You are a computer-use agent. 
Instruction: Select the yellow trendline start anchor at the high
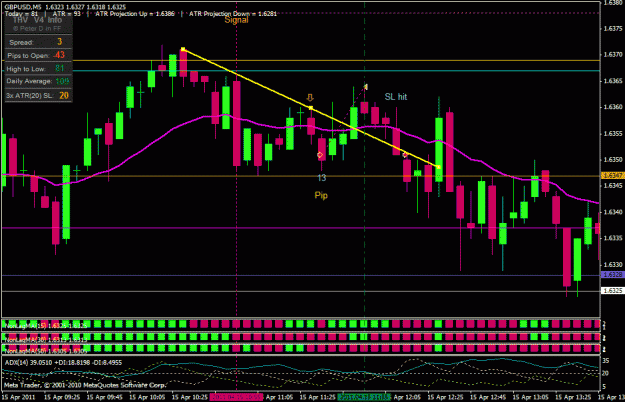(183, 49)
